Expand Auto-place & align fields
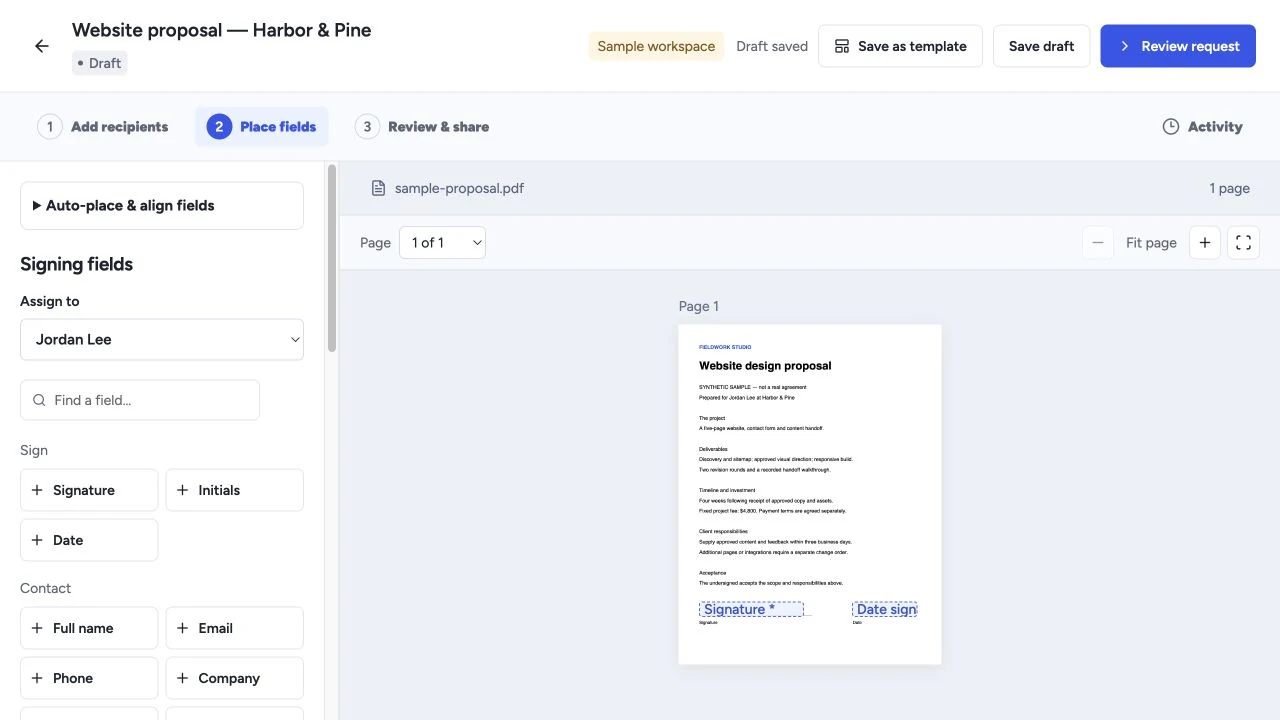The height and width of the screenshot is (720, 1280). (162, 206)
